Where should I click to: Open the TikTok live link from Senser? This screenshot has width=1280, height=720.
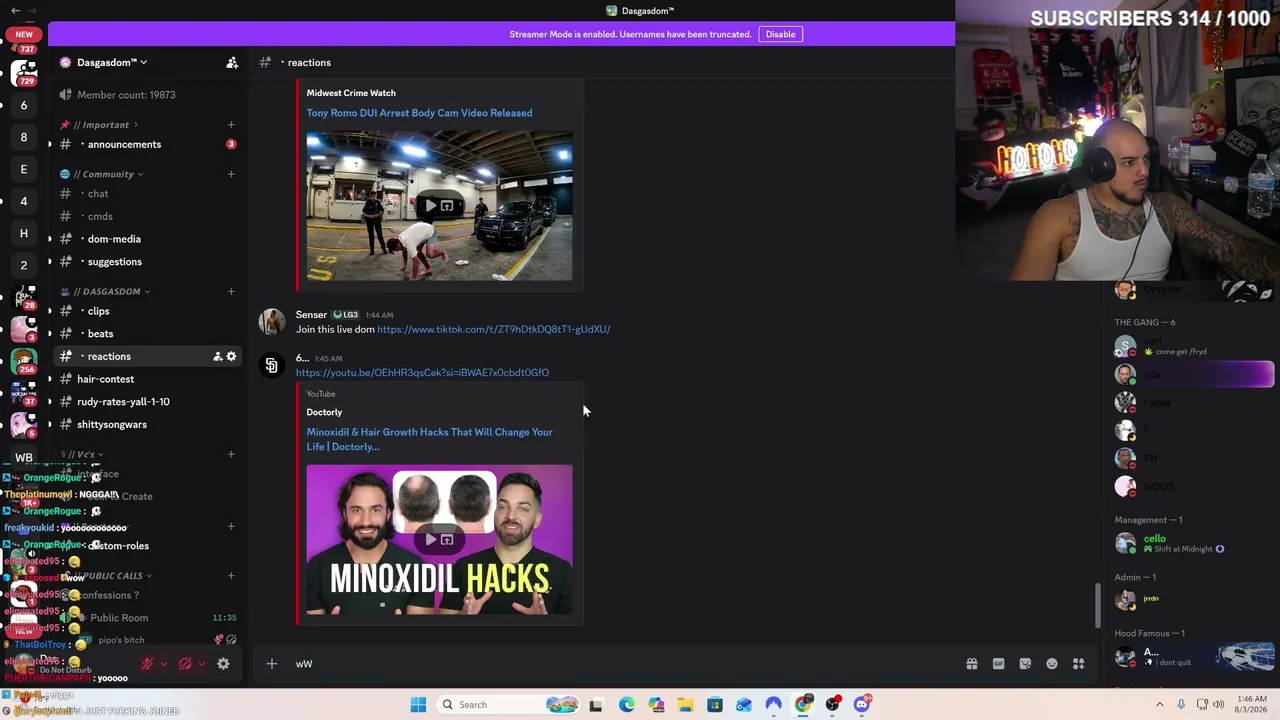pos(493,329)
